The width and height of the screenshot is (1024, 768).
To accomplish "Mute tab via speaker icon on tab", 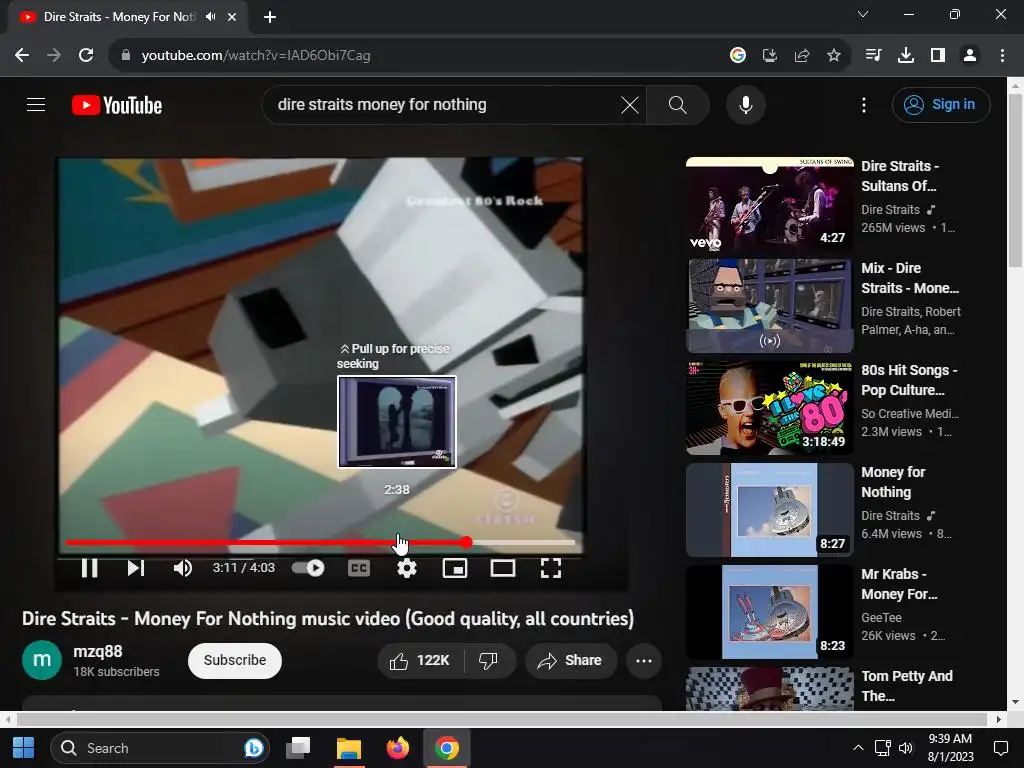I will click(x=210, y=17).
